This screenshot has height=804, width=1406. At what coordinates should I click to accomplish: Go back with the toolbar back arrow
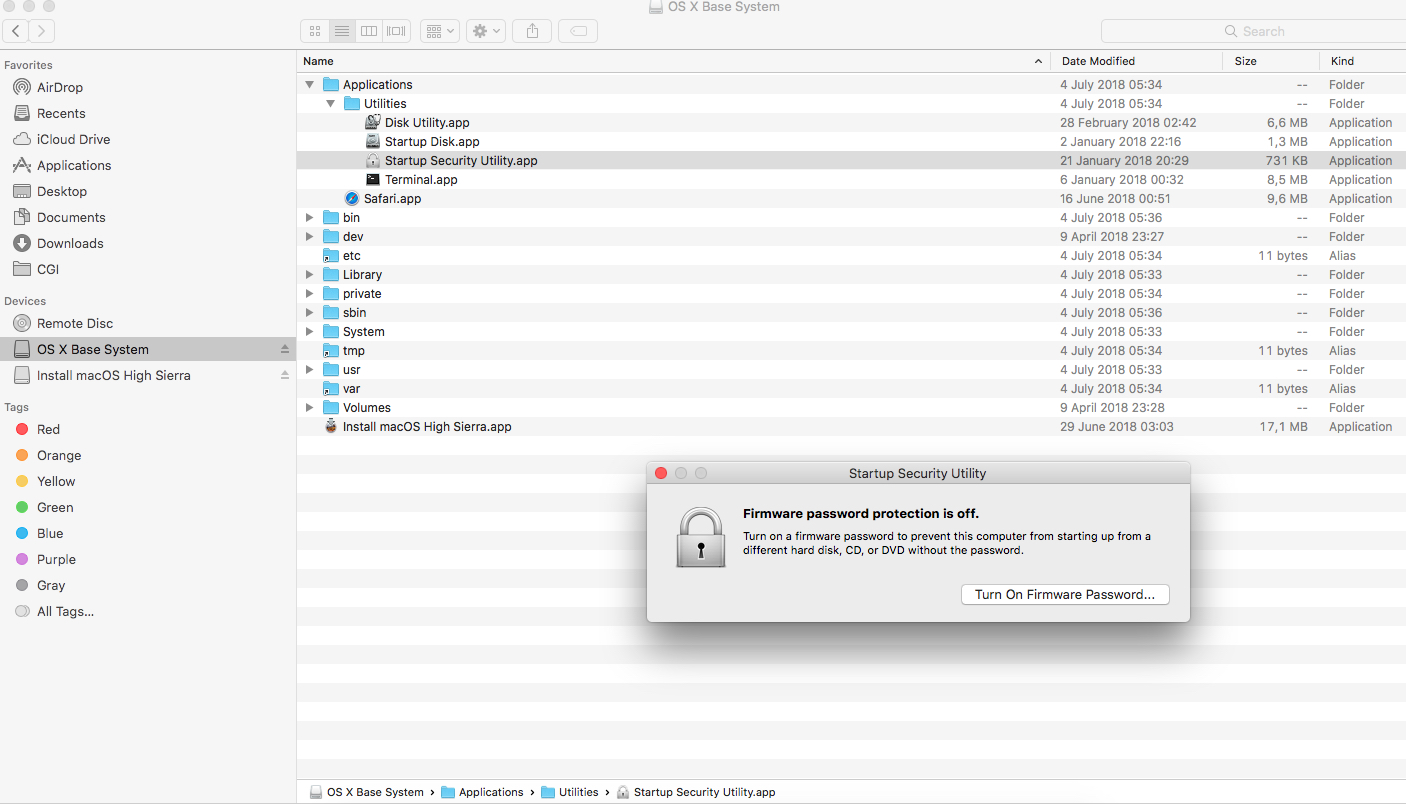pos(17,31)
